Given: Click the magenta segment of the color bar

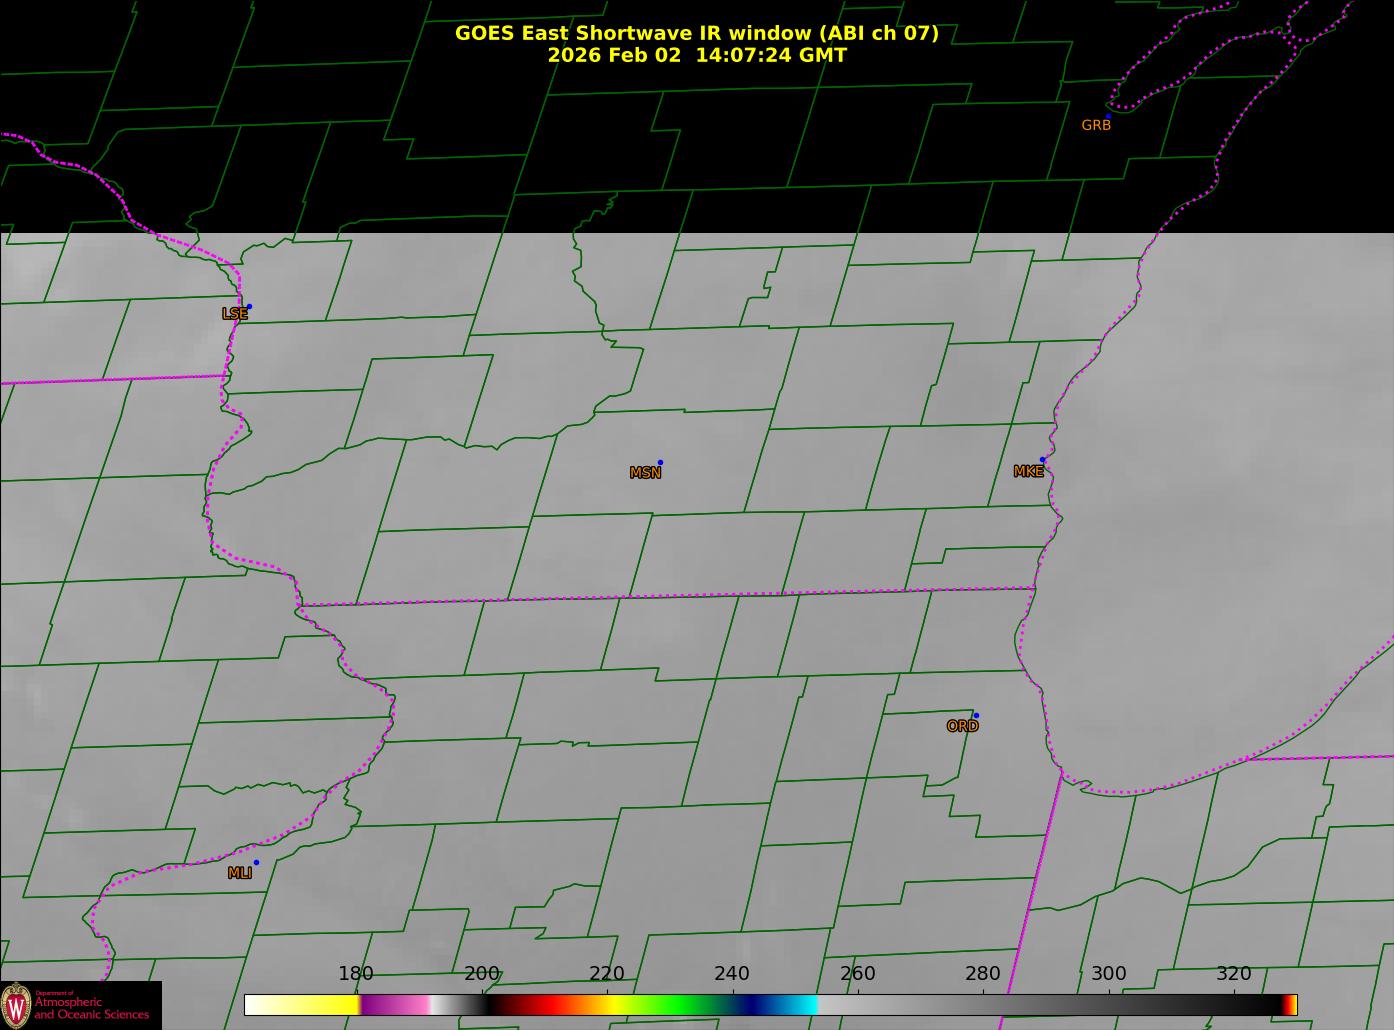Looking at the screenshot, I should [x=395, y=1005].
